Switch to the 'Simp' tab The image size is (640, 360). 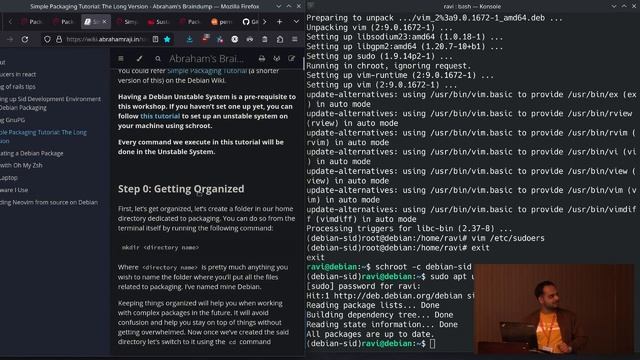(127, 22)
